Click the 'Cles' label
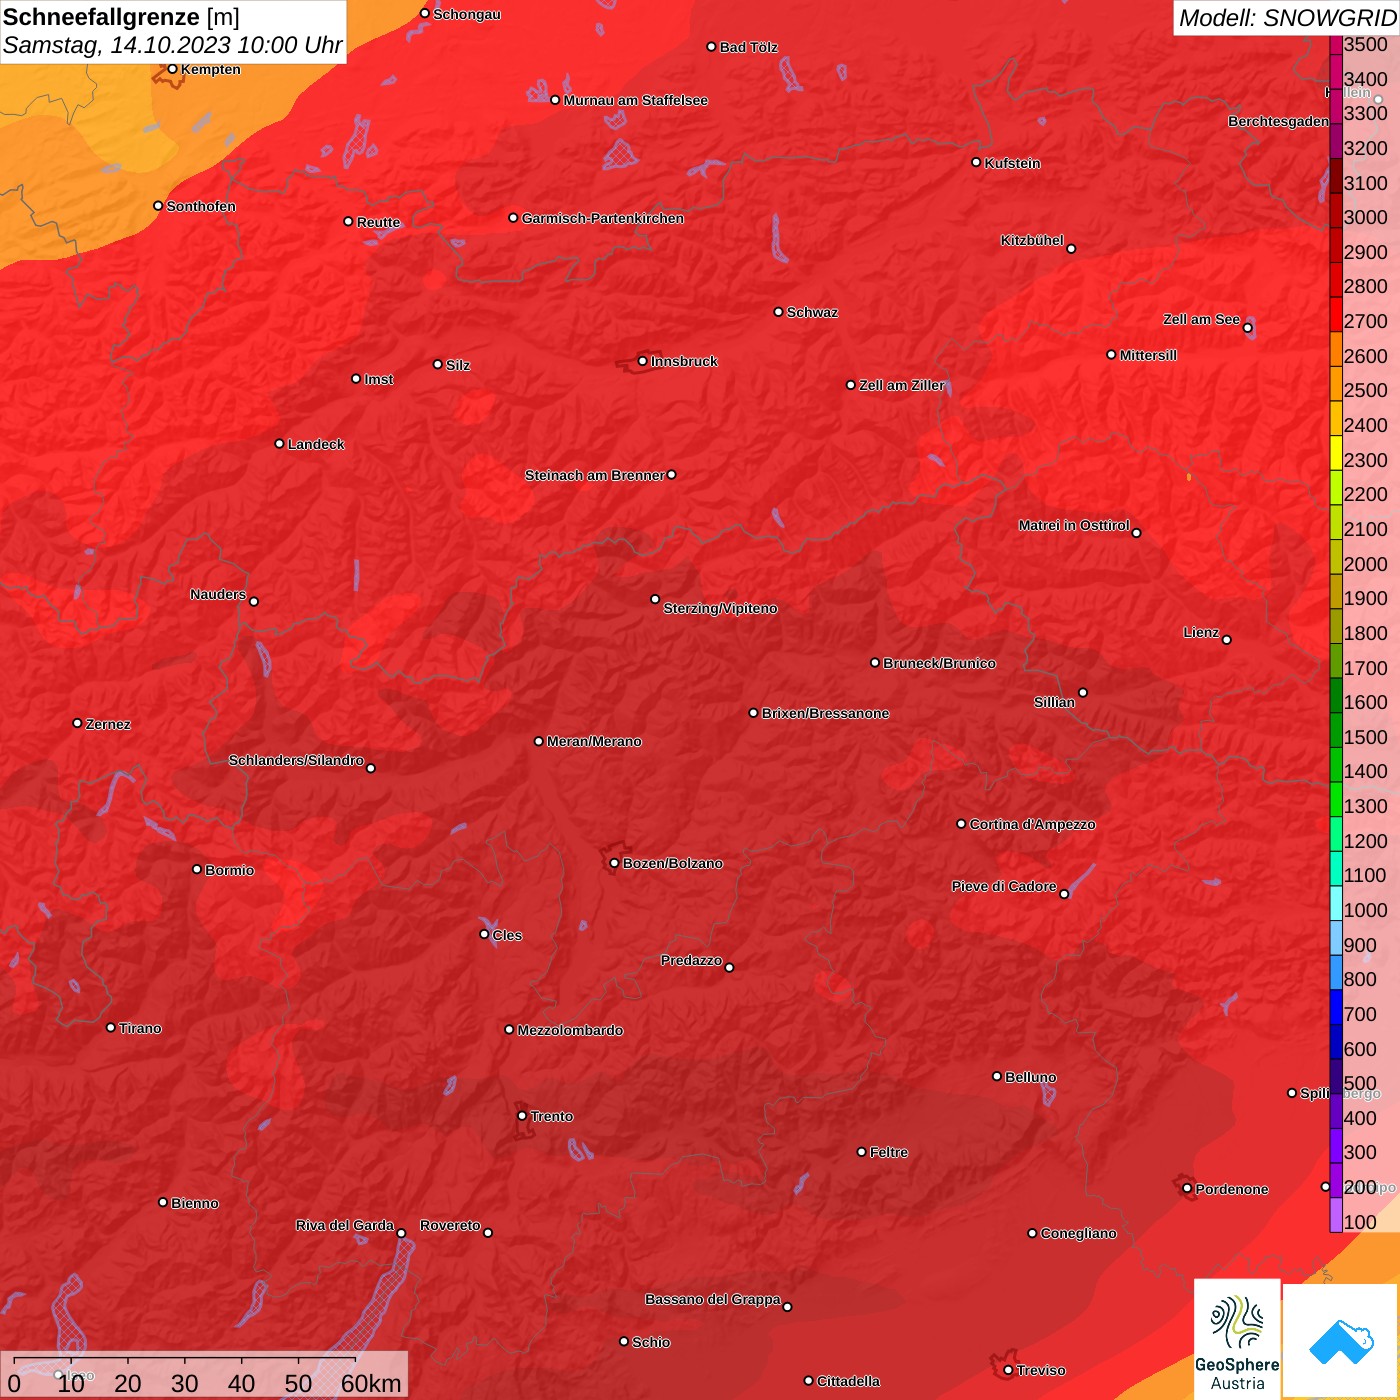The image size is (1400, 1400). point(507,935)
